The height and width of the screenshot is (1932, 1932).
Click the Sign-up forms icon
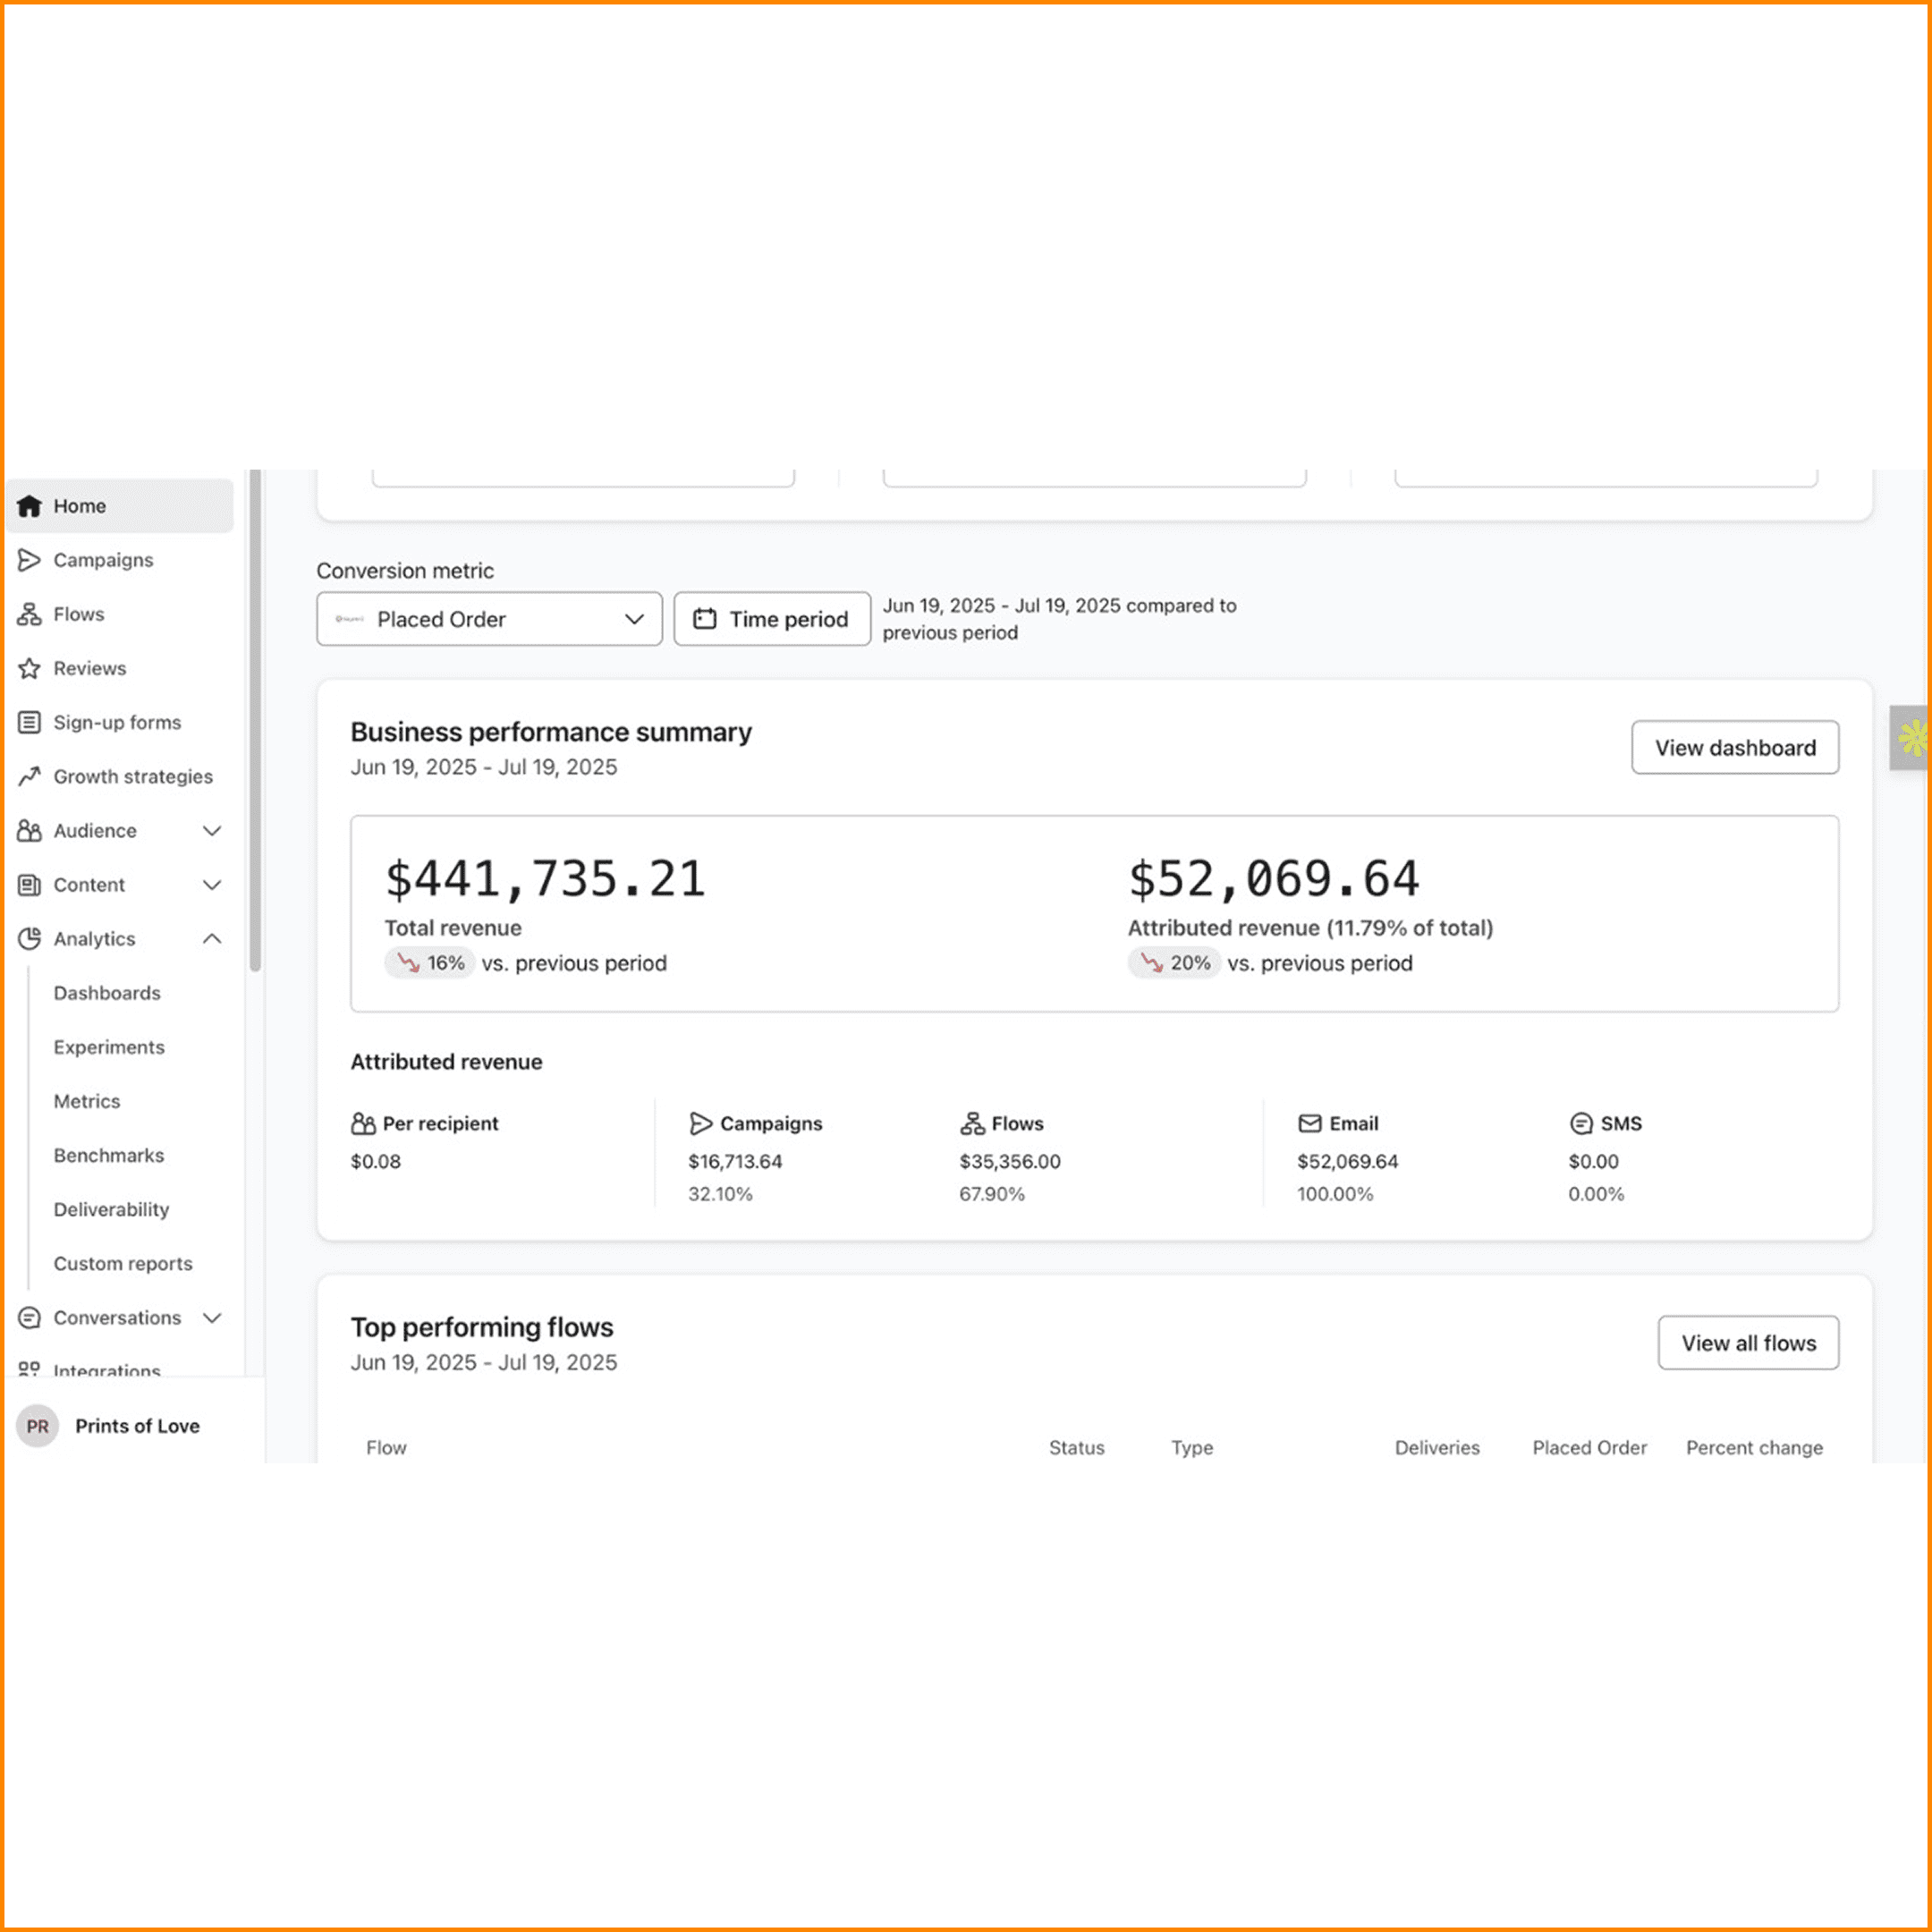[x=29, y=722]
